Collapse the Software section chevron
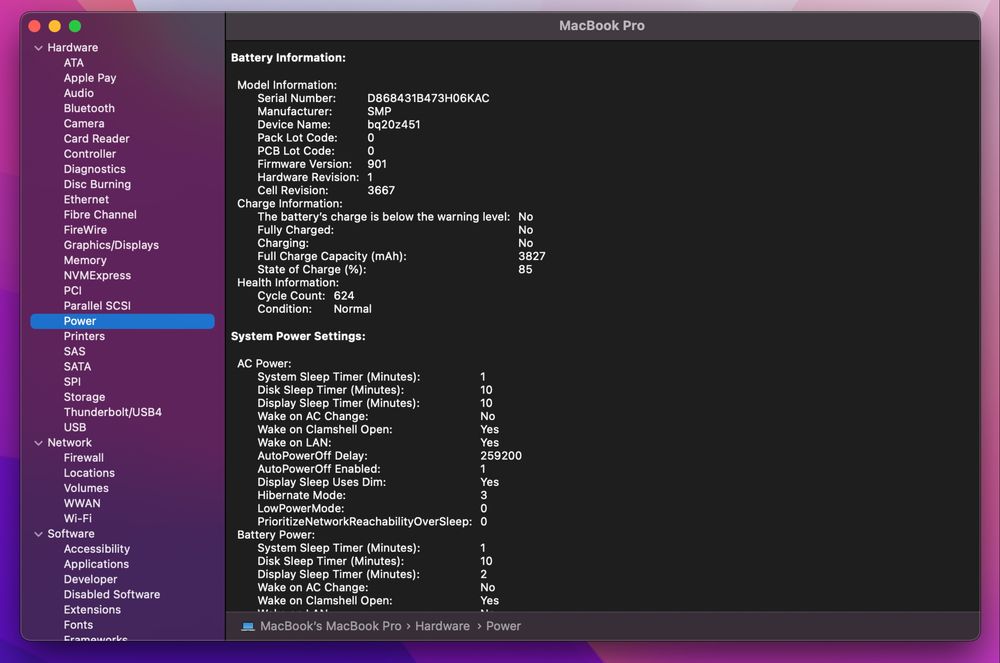The height and width of the screenshot is (663, 1000). [38, 534]
